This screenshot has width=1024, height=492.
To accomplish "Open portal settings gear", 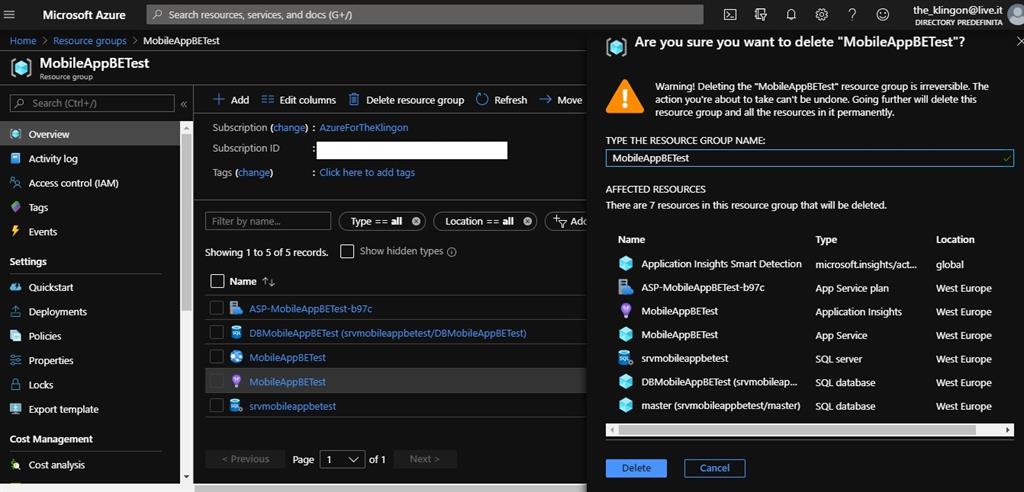I will click(822, 14).
